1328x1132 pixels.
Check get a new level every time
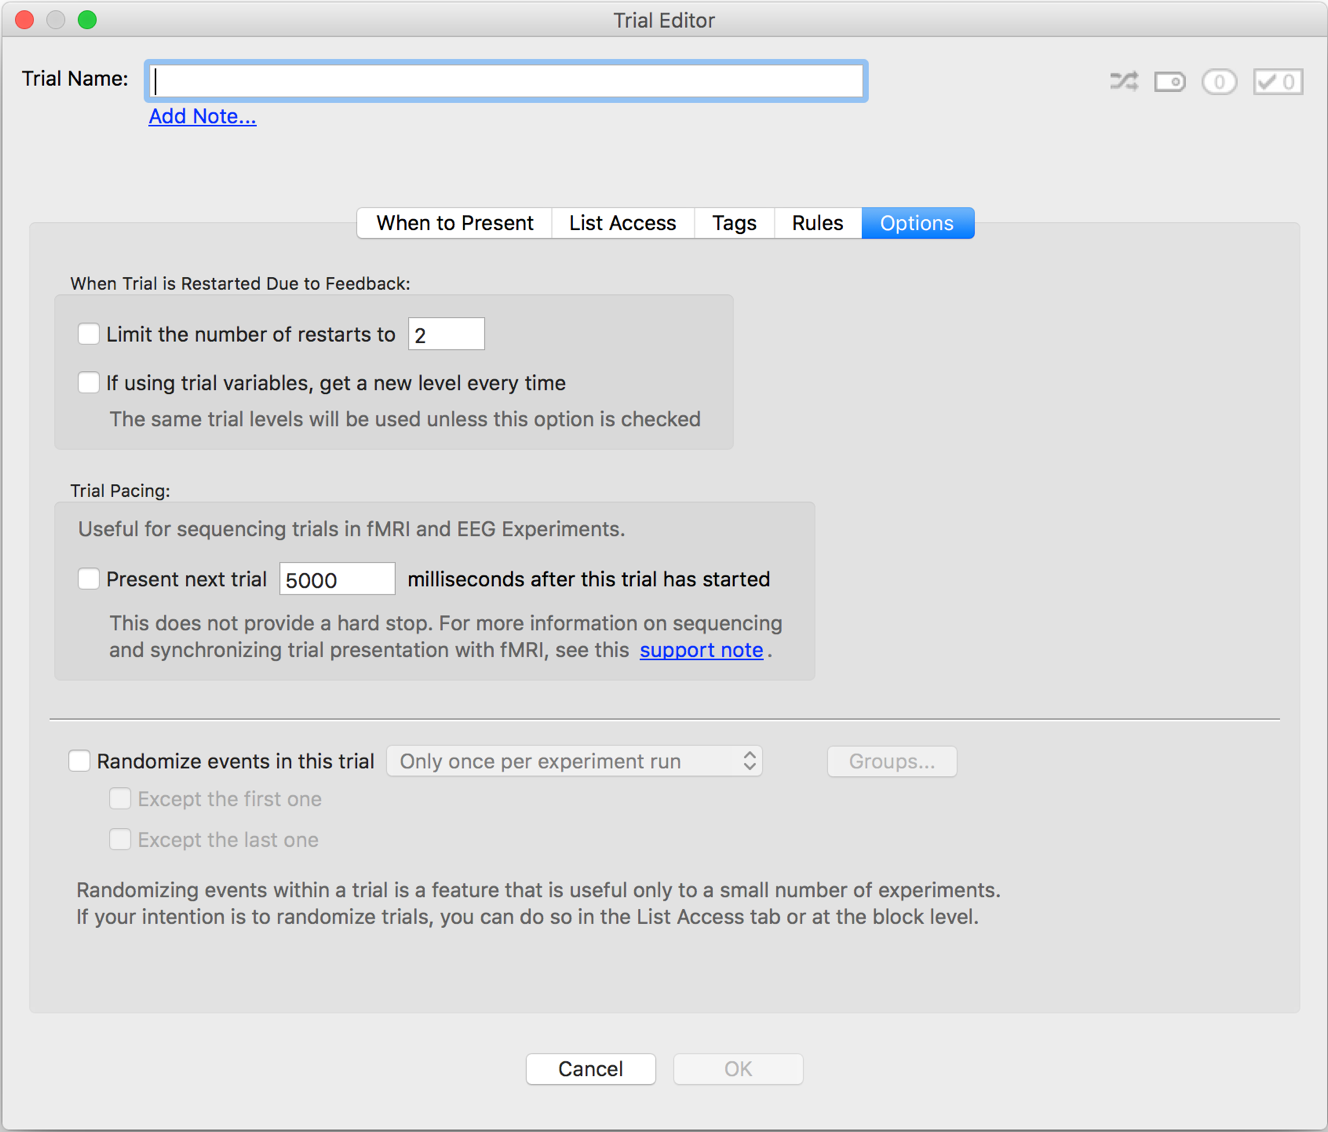click(x=89, y=383)
